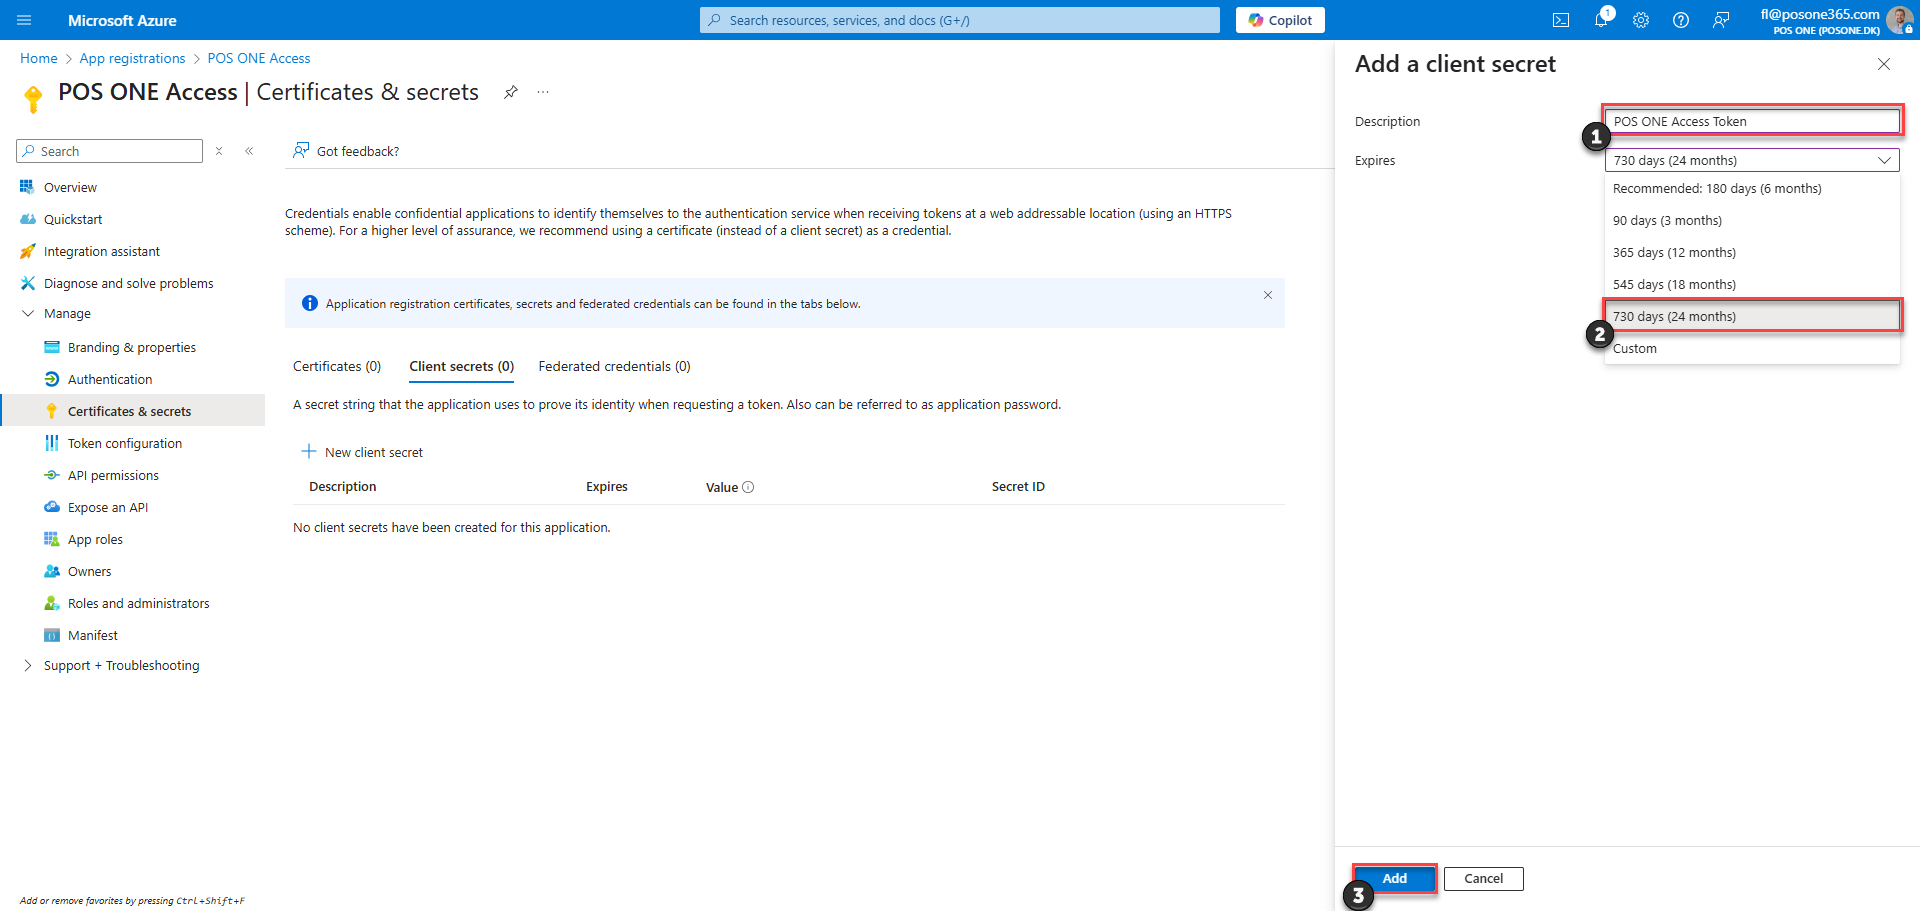The width and height of the screenshot is (1920, 911).
Task: Click the Cancel button
Action: [1483, 878]
